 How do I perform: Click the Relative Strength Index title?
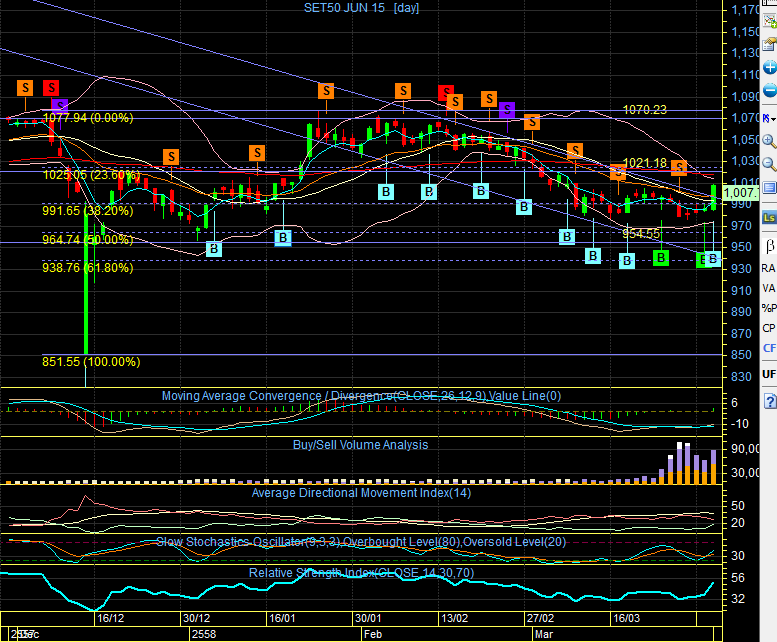point(361,573)
